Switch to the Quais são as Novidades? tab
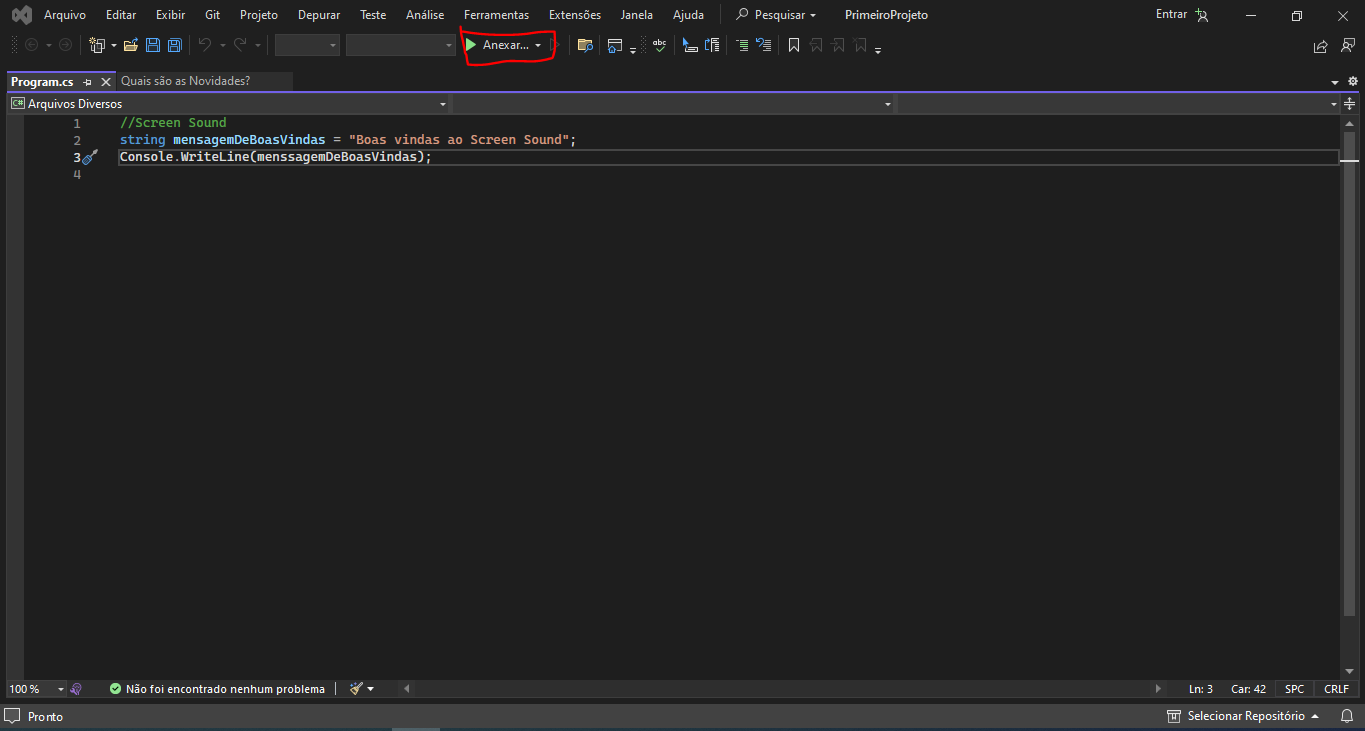 click(x=186, y=81)
